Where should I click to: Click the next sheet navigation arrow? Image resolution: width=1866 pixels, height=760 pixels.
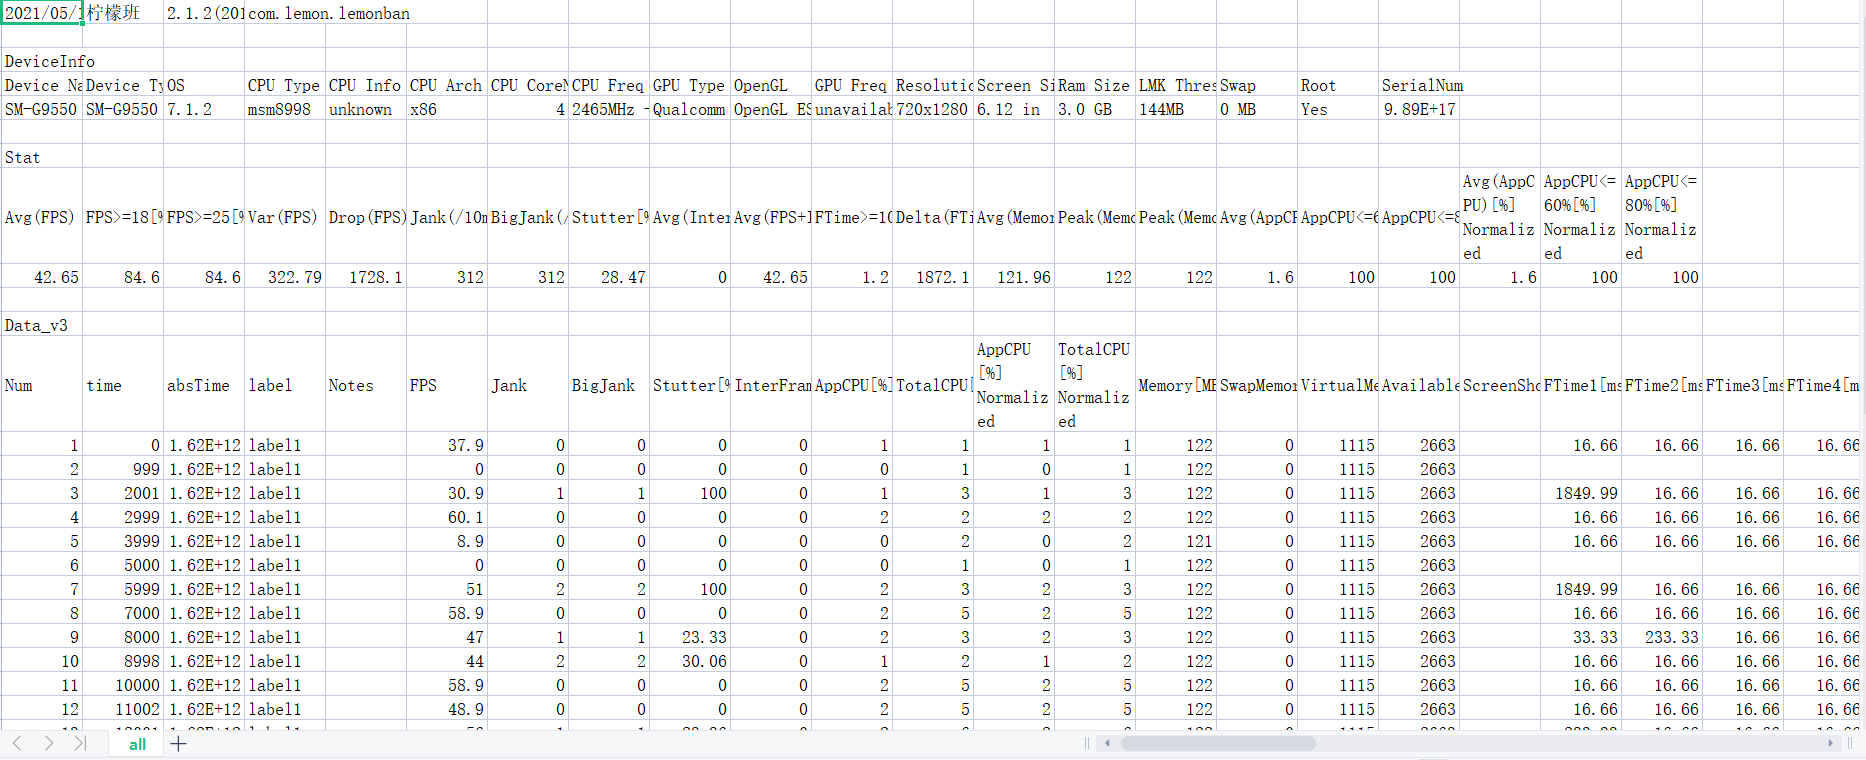tap(49, 743)
